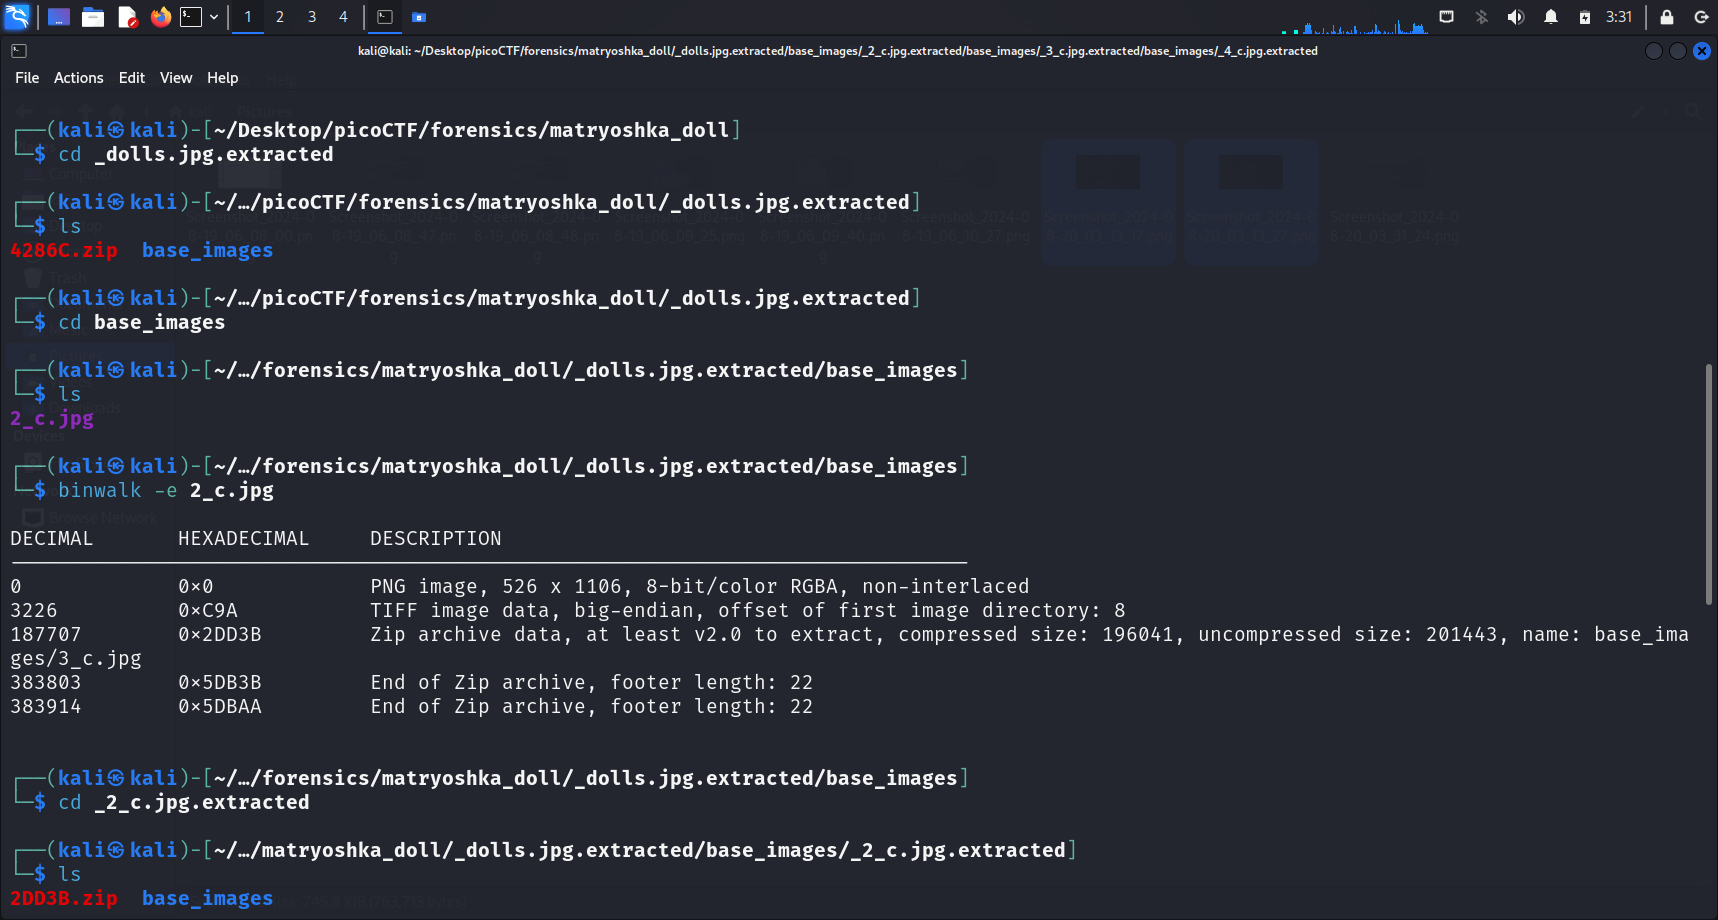Viewport: 1718px width, 920px height.
Task: Expand the terminal launcher dropdown arrow
Action: (x=214, y=17)
